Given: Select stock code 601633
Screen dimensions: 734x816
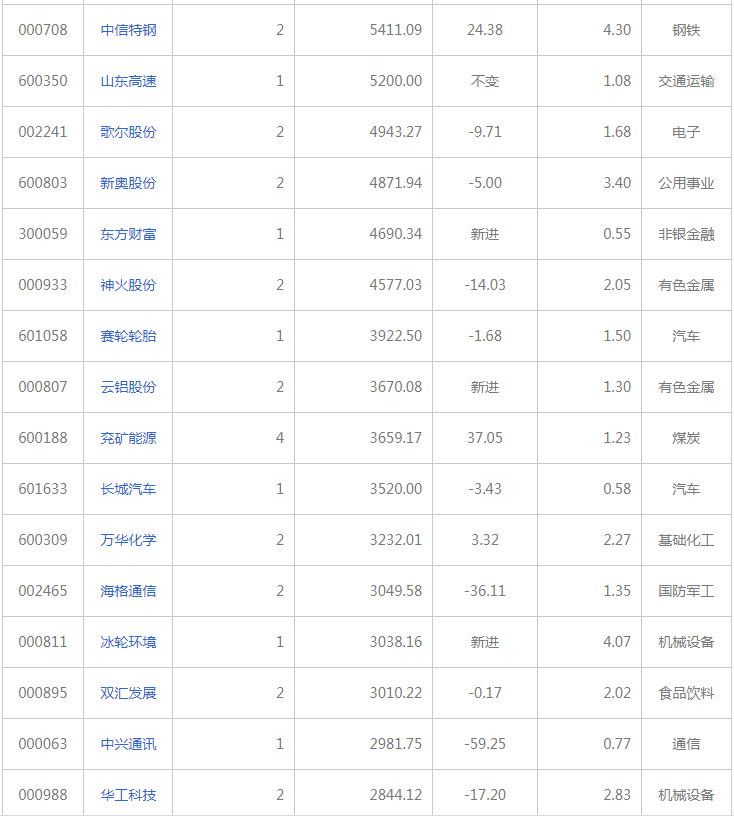Looking at the screenshot, I should (43, 489).
